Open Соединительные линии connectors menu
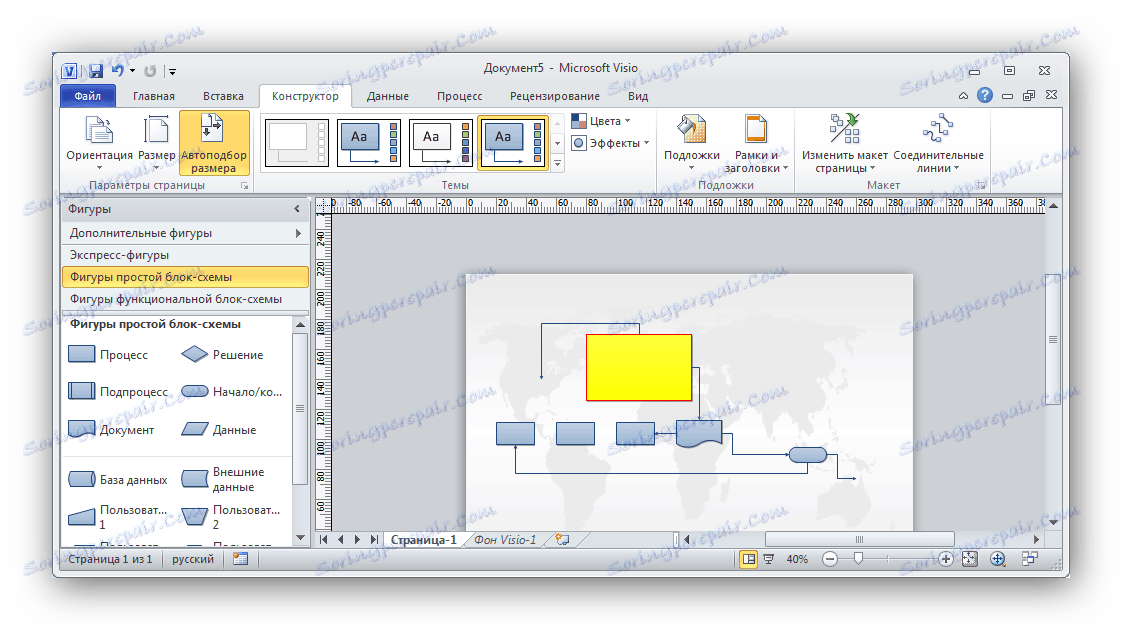1122x630 pixels. [x=938, y=143]
